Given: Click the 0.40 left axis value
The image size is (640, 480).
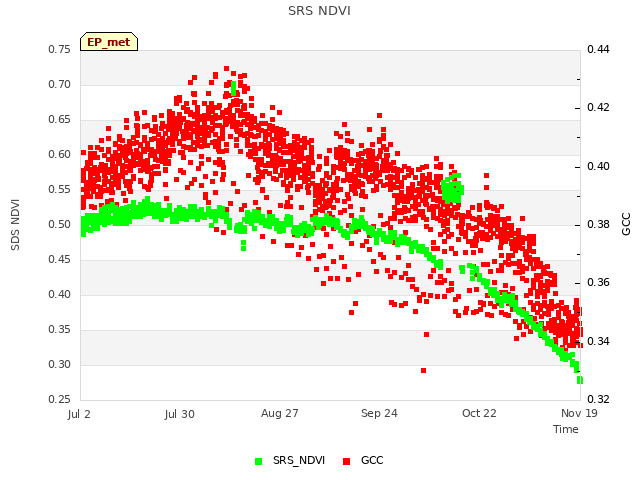Looking at the screenshot, I should coord(60,294).
